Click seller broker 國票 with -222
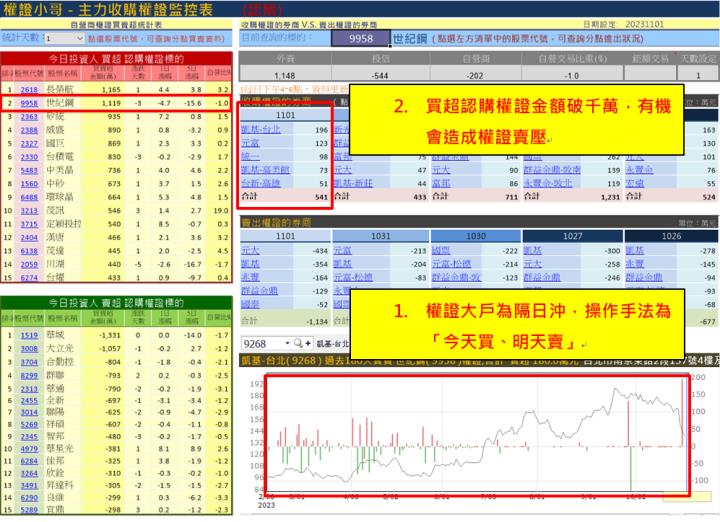This screenshot has height=522, width=720. [441, 251]
